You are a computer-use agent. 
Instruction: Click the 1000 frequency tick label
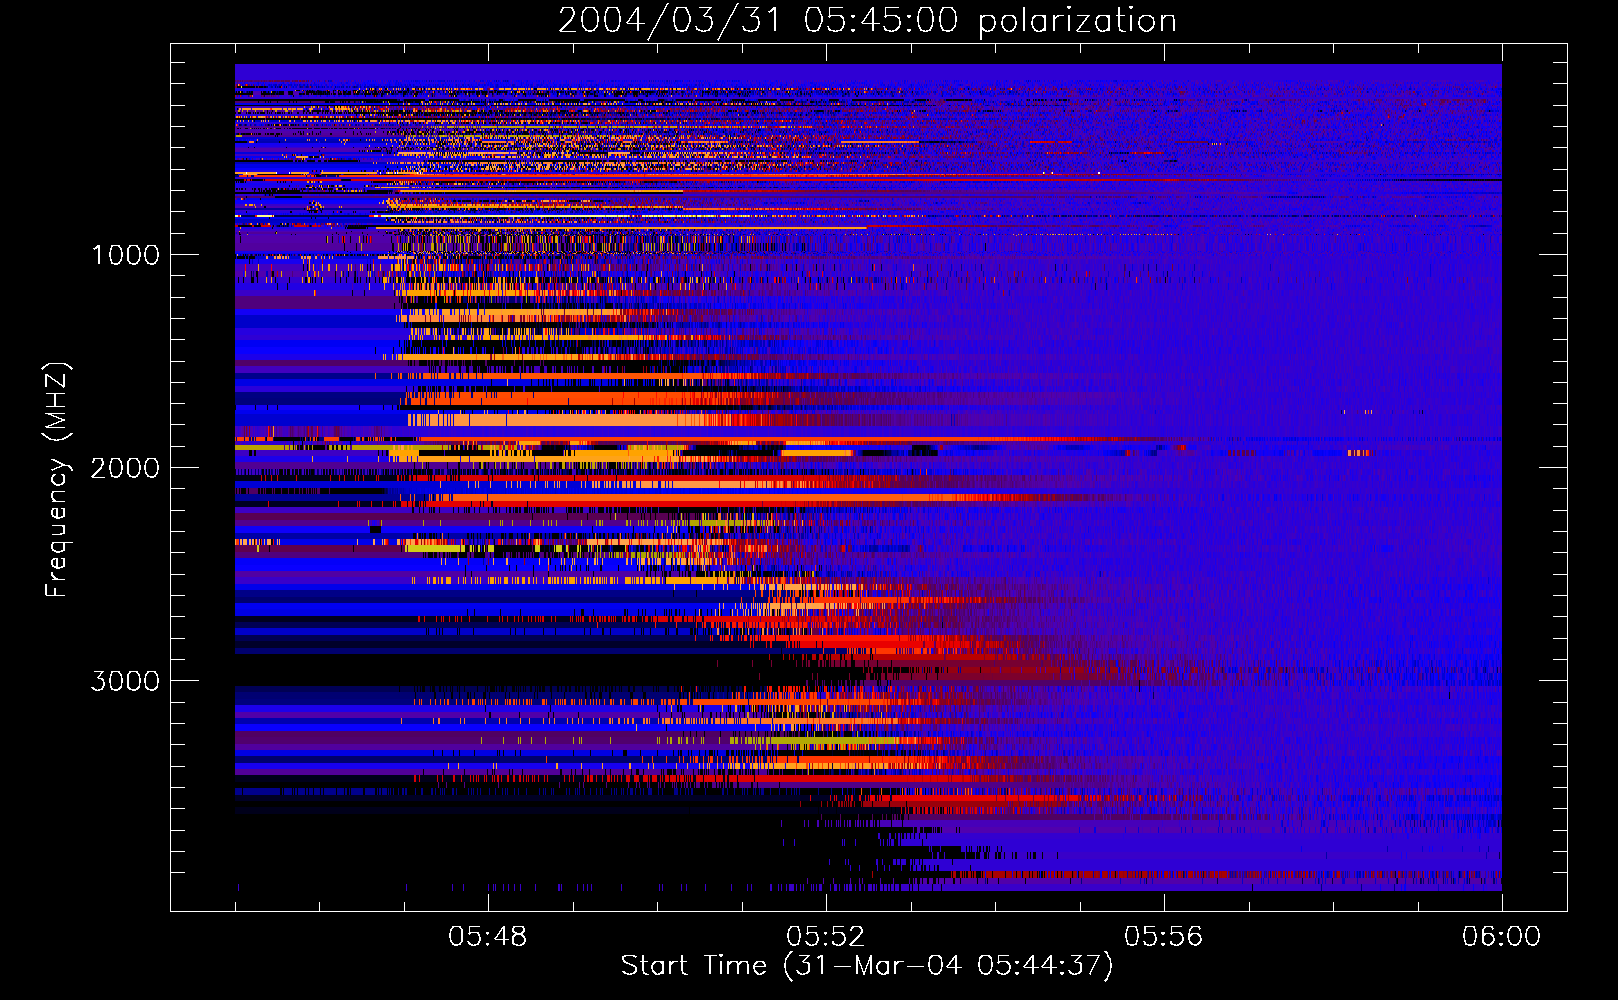[x=125, y=254]
